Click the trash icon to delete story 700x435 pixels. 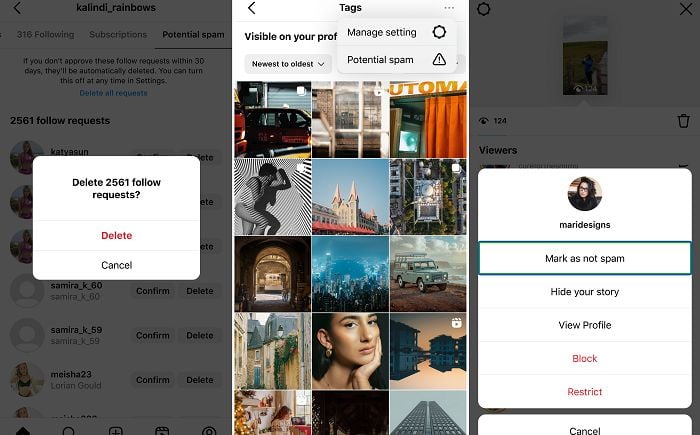683,121
